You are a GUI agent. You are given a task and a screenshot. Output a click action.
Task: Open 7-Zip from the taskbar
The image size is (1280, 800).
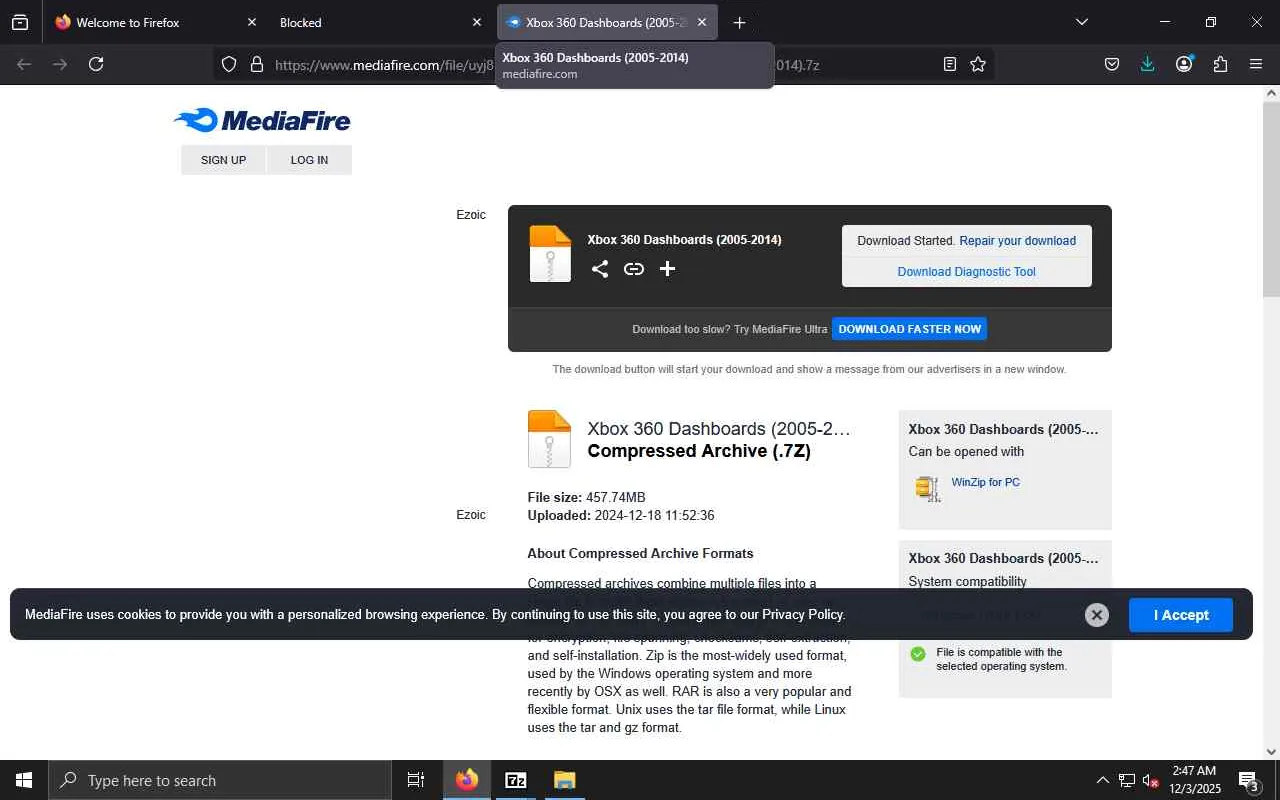(516, 780)
